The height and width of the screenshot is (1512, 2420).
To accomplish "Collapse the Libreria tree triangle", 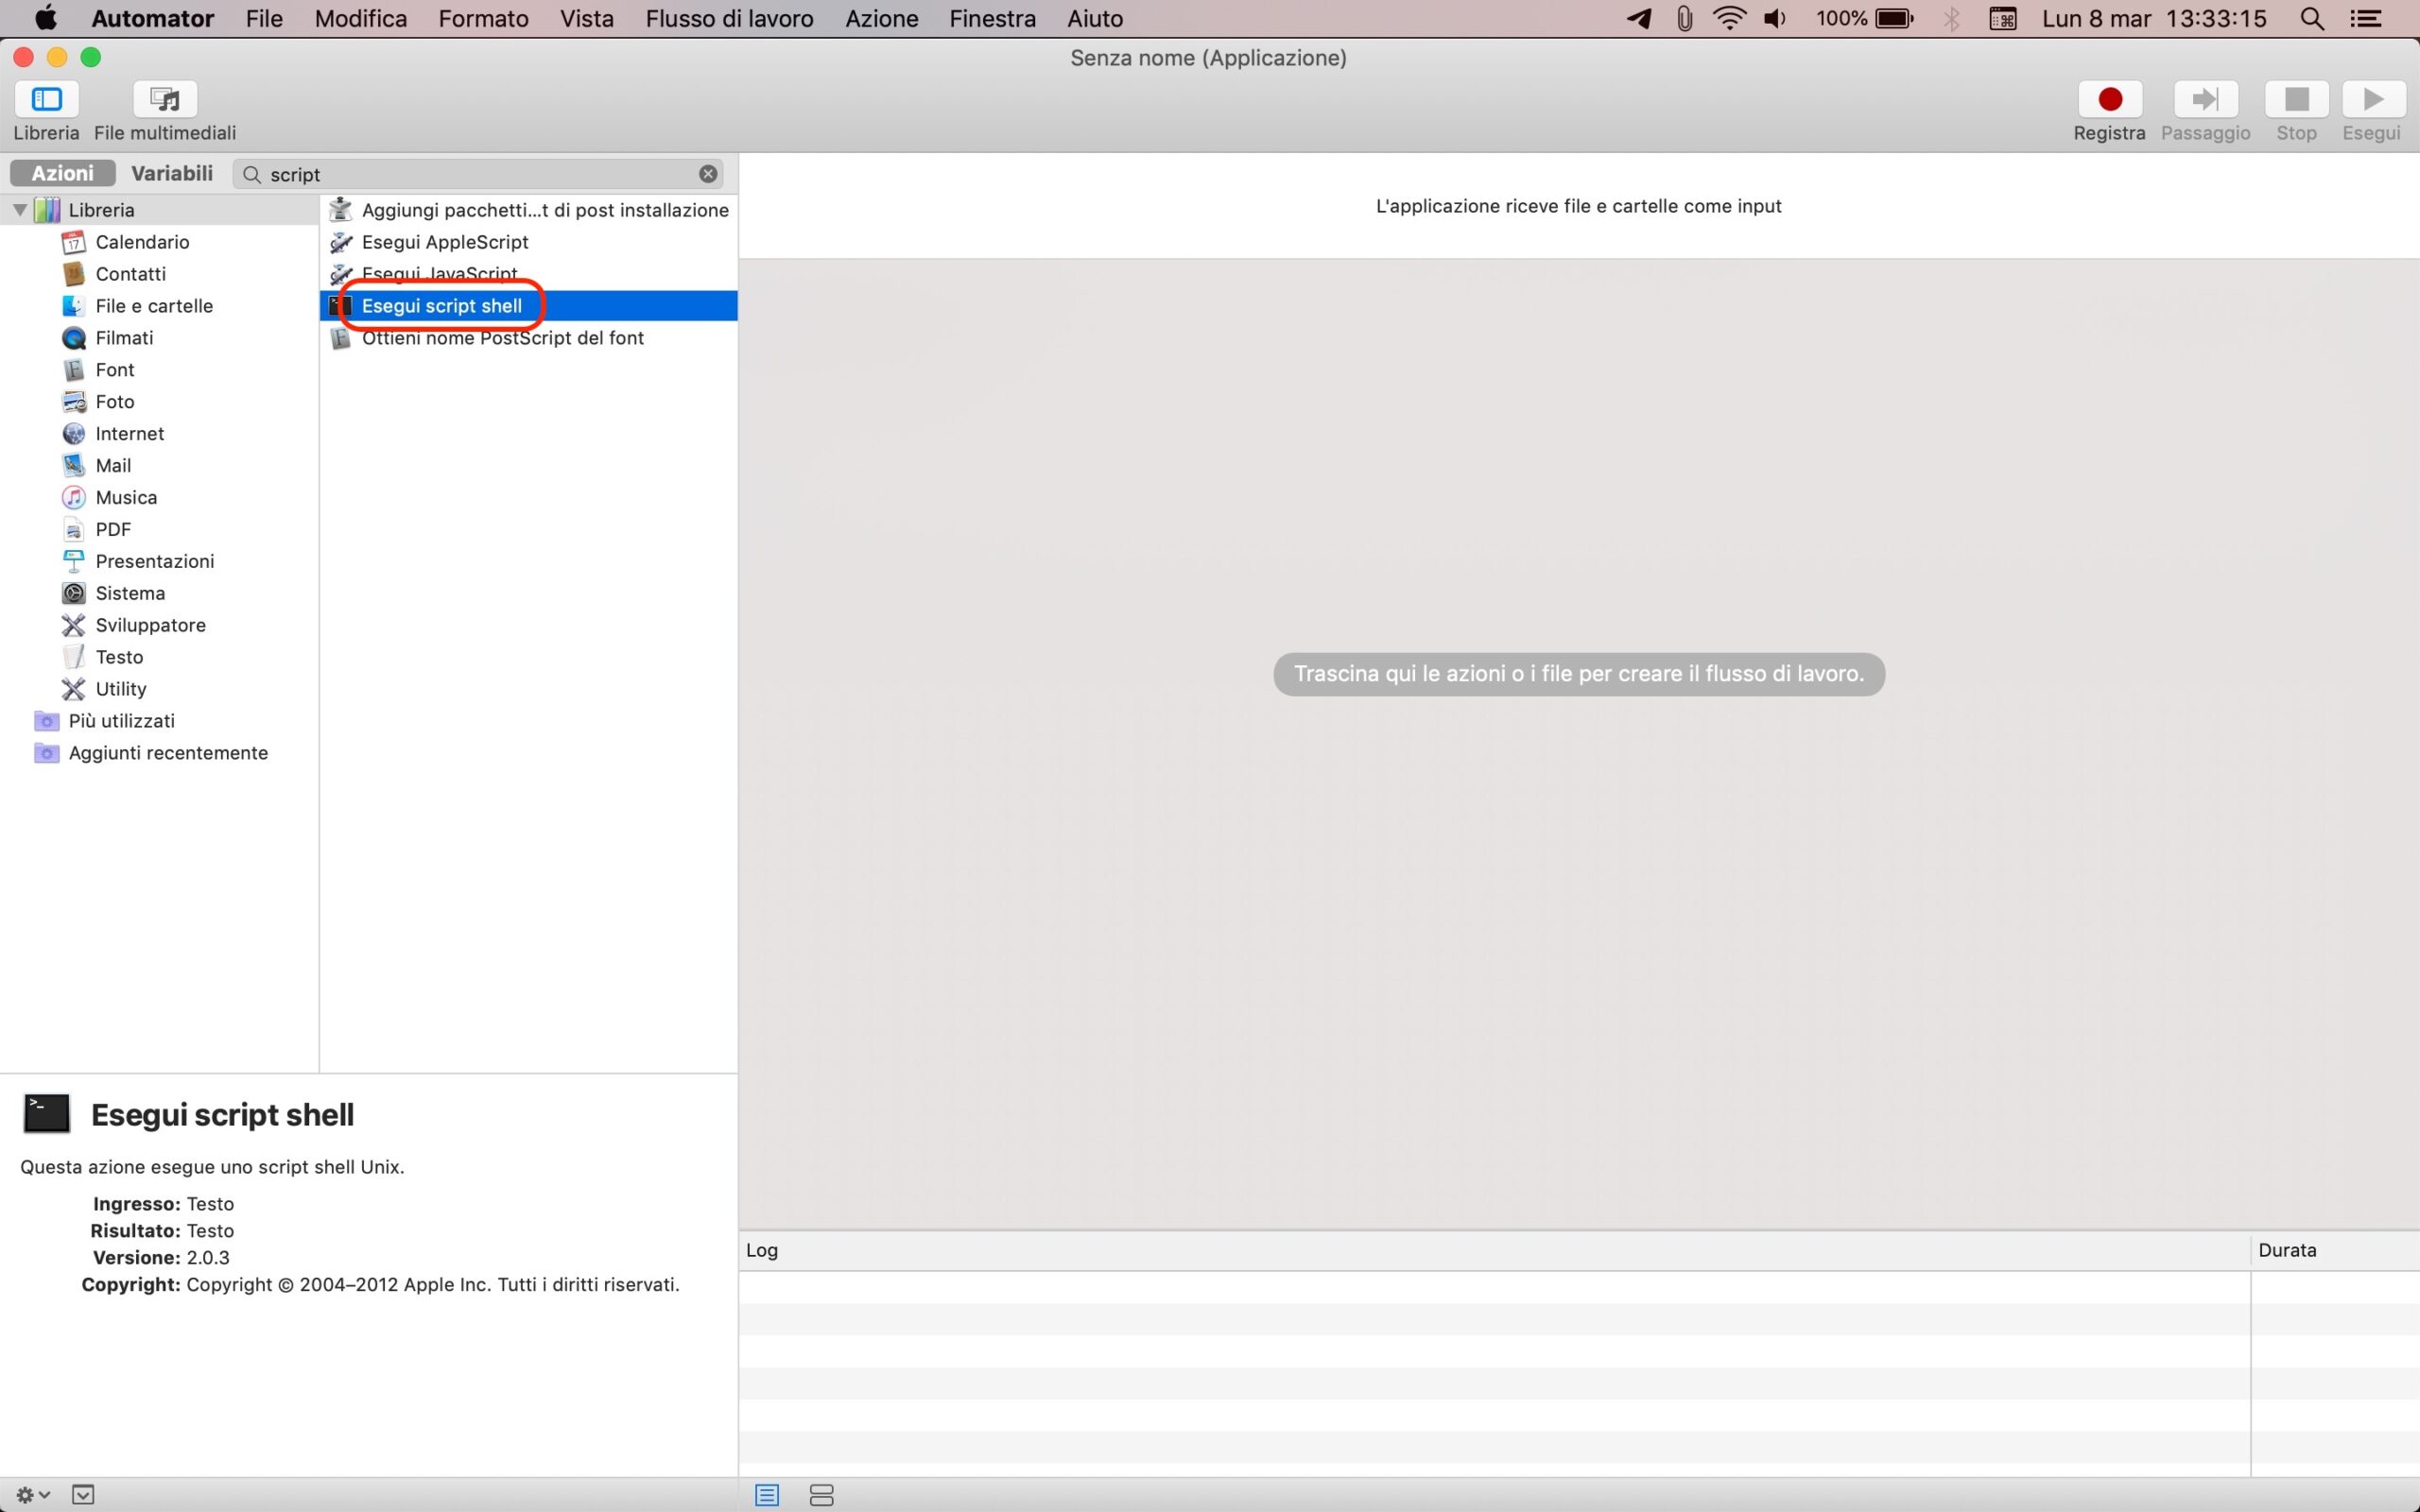I will point(20,210).
